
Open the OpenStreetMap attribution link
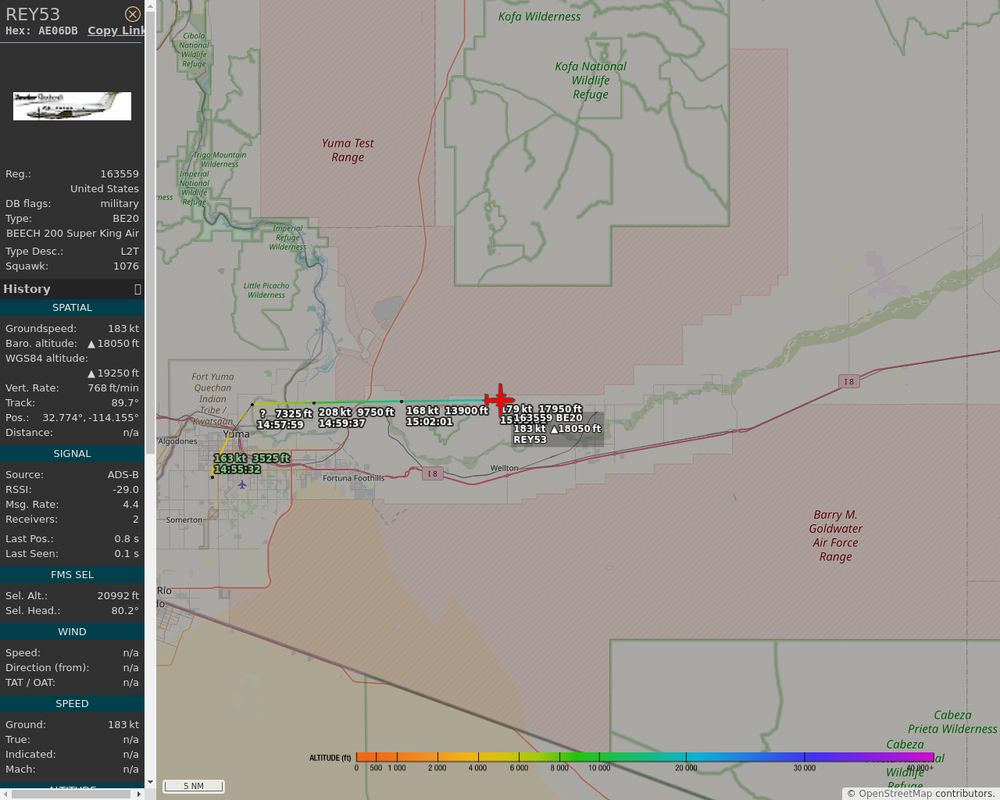895,794
